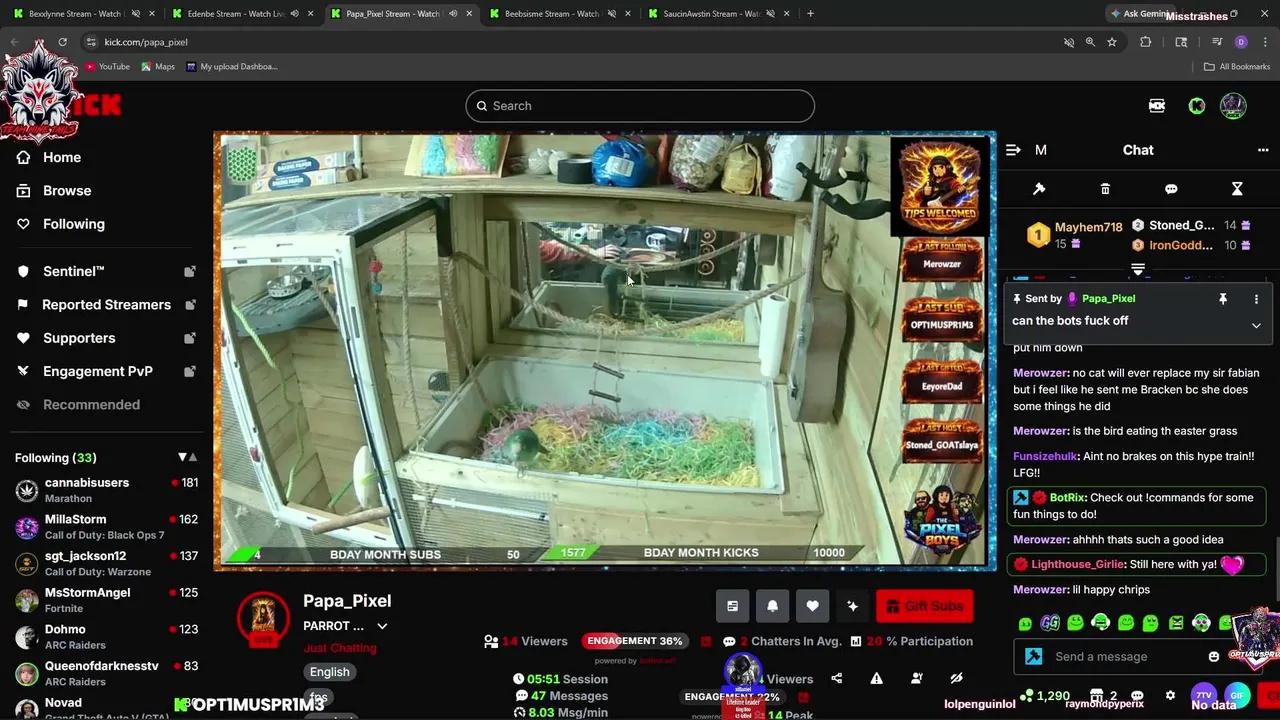Click the document icon button under stream
This screenshot has width=1280, height=720.
pyautogui.click(x=732, y=606)
